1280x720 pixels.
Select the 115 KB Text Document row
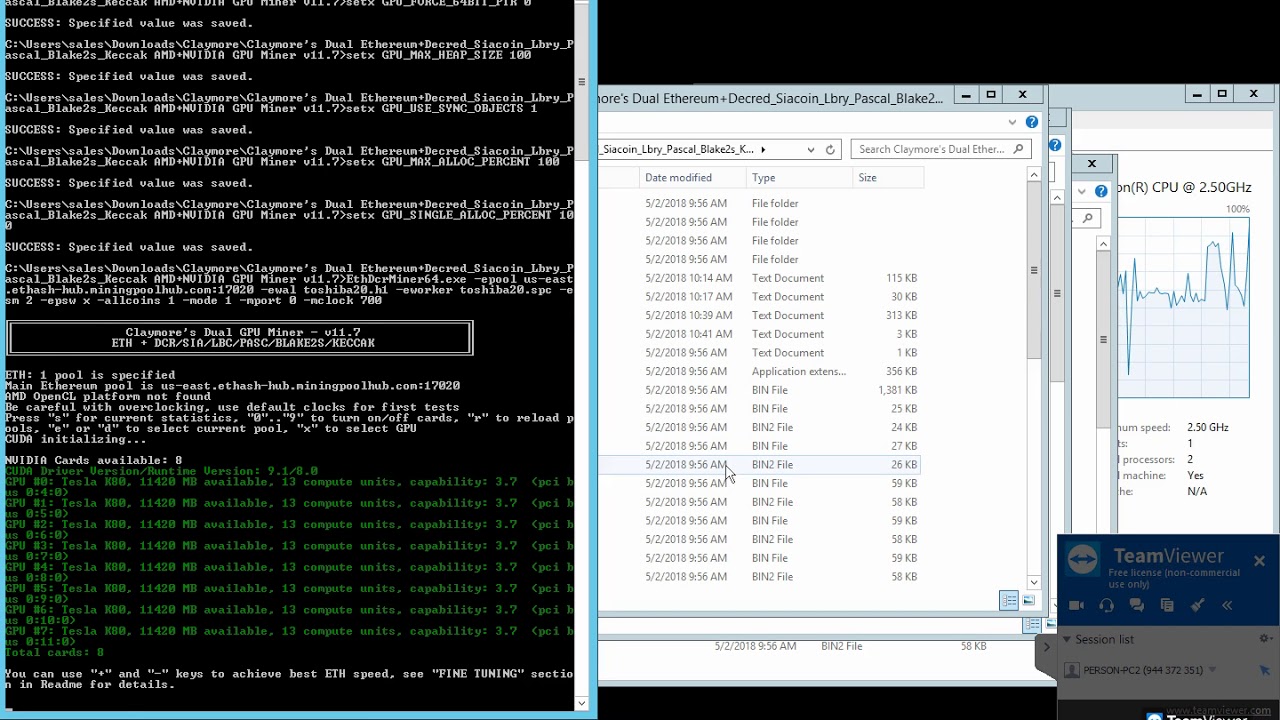point(760,278)
